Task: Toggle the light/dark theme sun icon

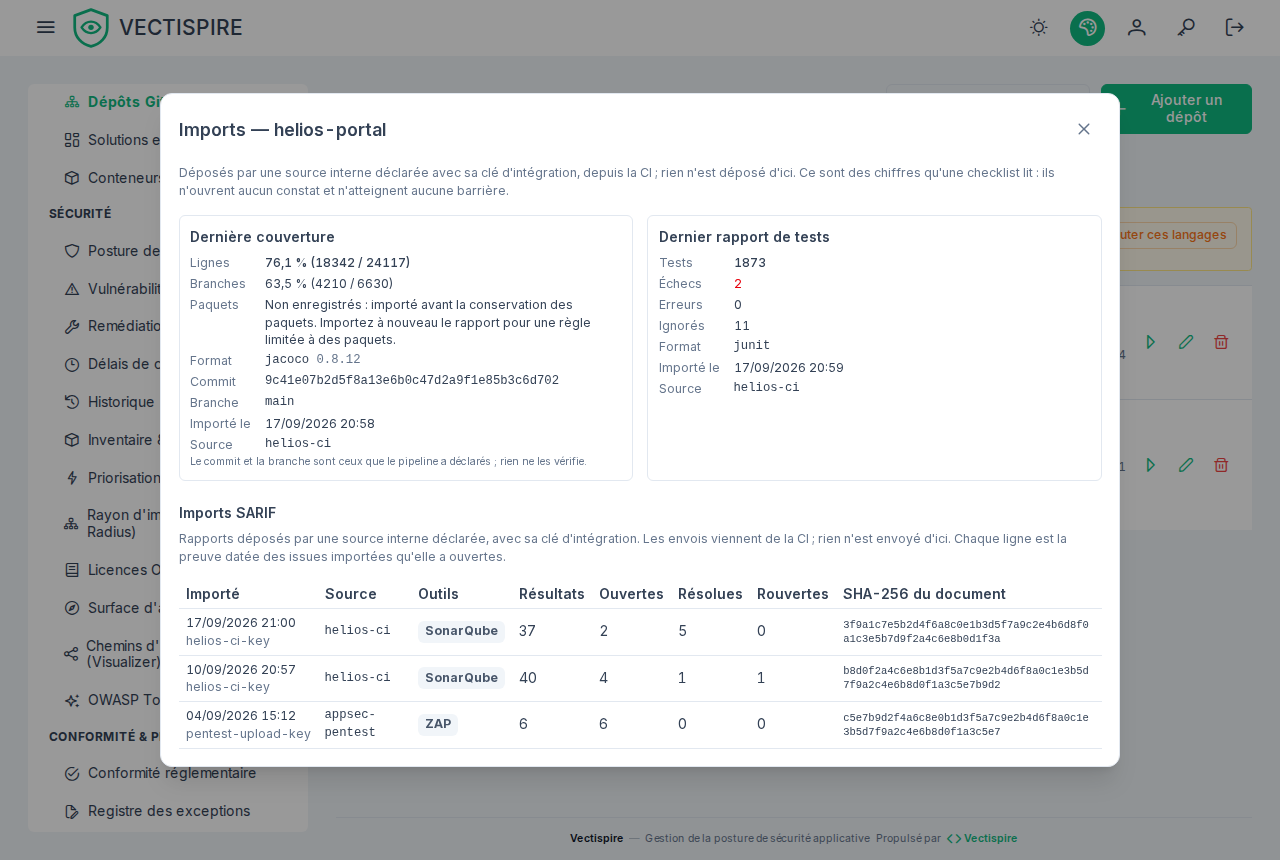Action: pyautogui.click(x=1039, y=27)
